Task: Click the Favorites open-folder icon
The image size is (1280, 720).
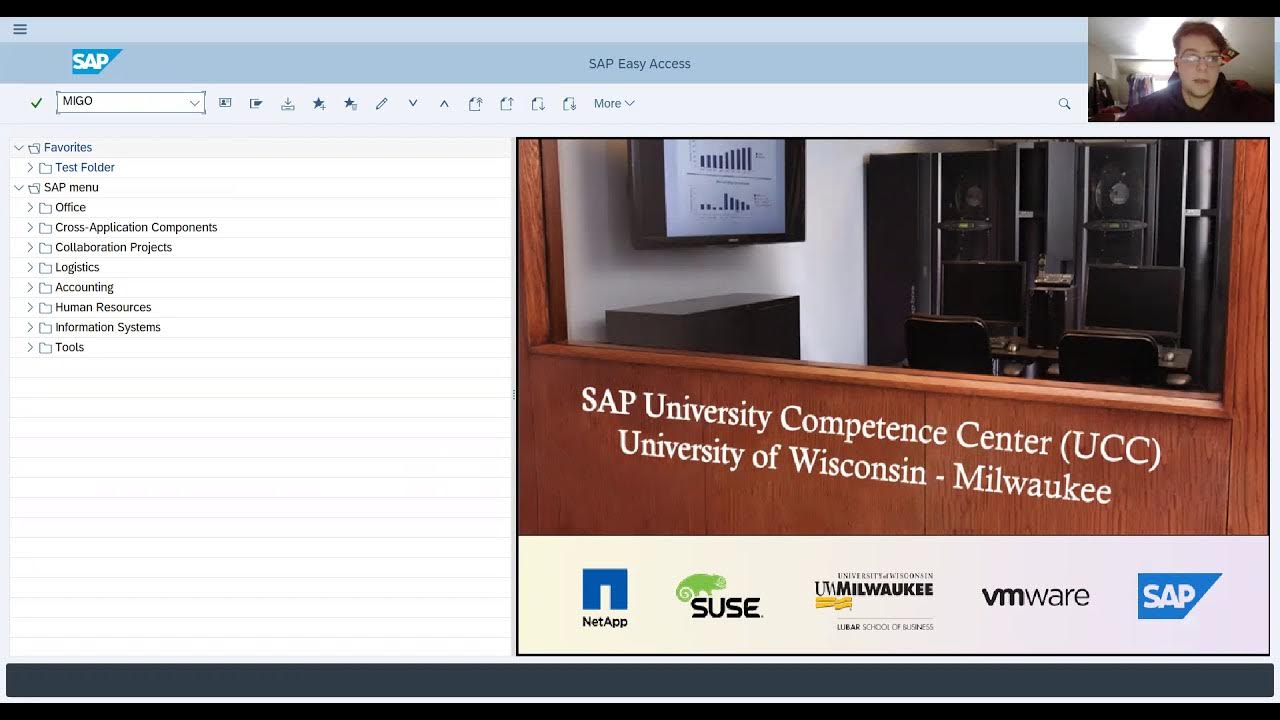Action: (34, 148)
